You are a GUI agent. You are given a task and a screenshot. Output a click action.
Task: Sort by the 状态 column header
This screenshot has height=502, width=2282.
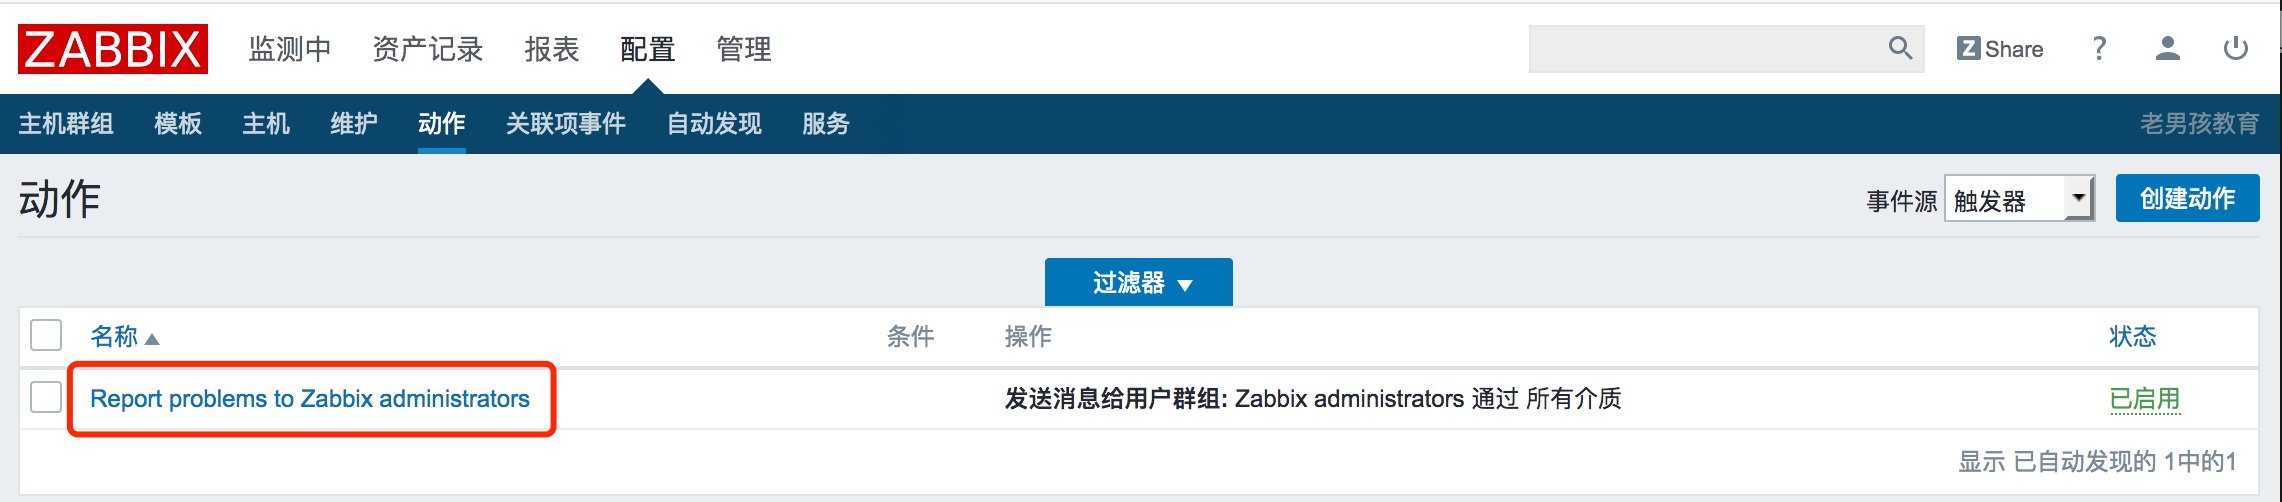tap(2132, 337)
